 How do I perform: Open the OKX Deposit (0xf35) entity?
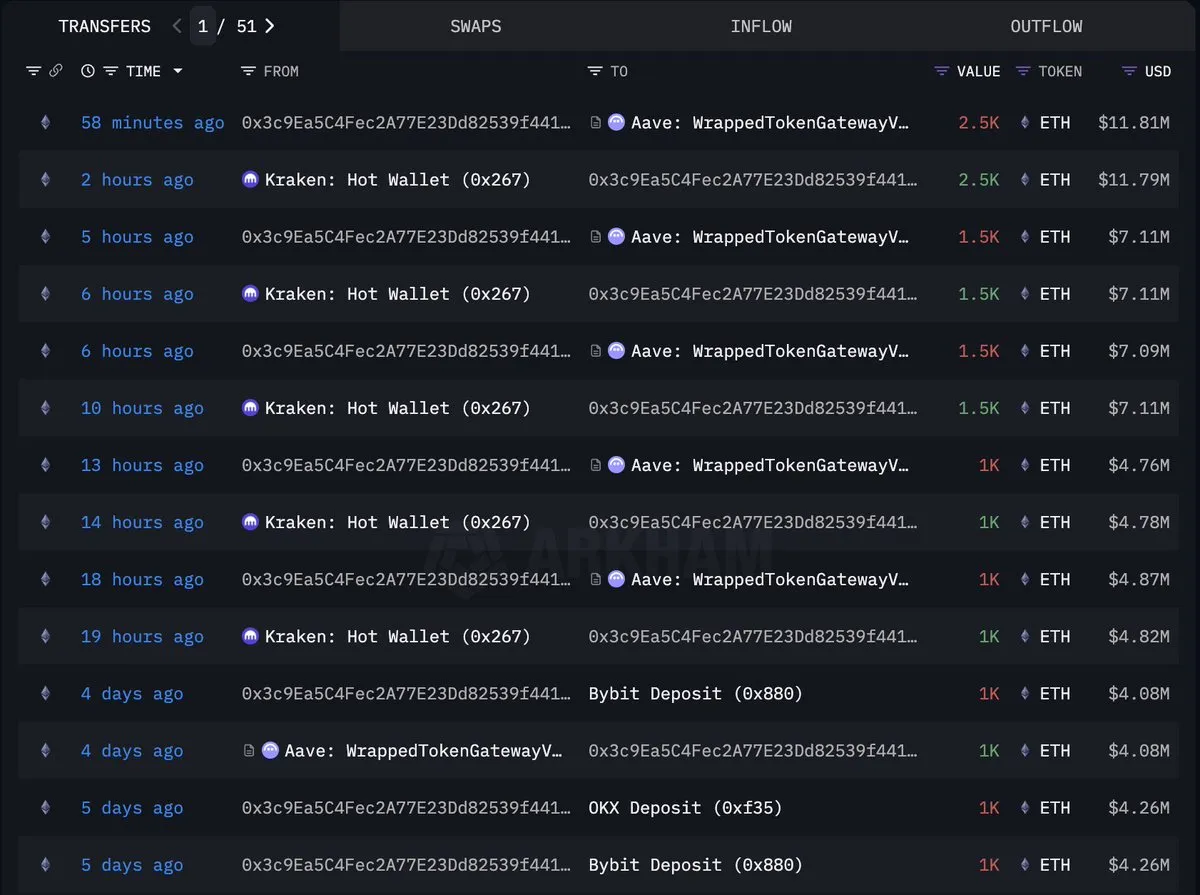685,807
